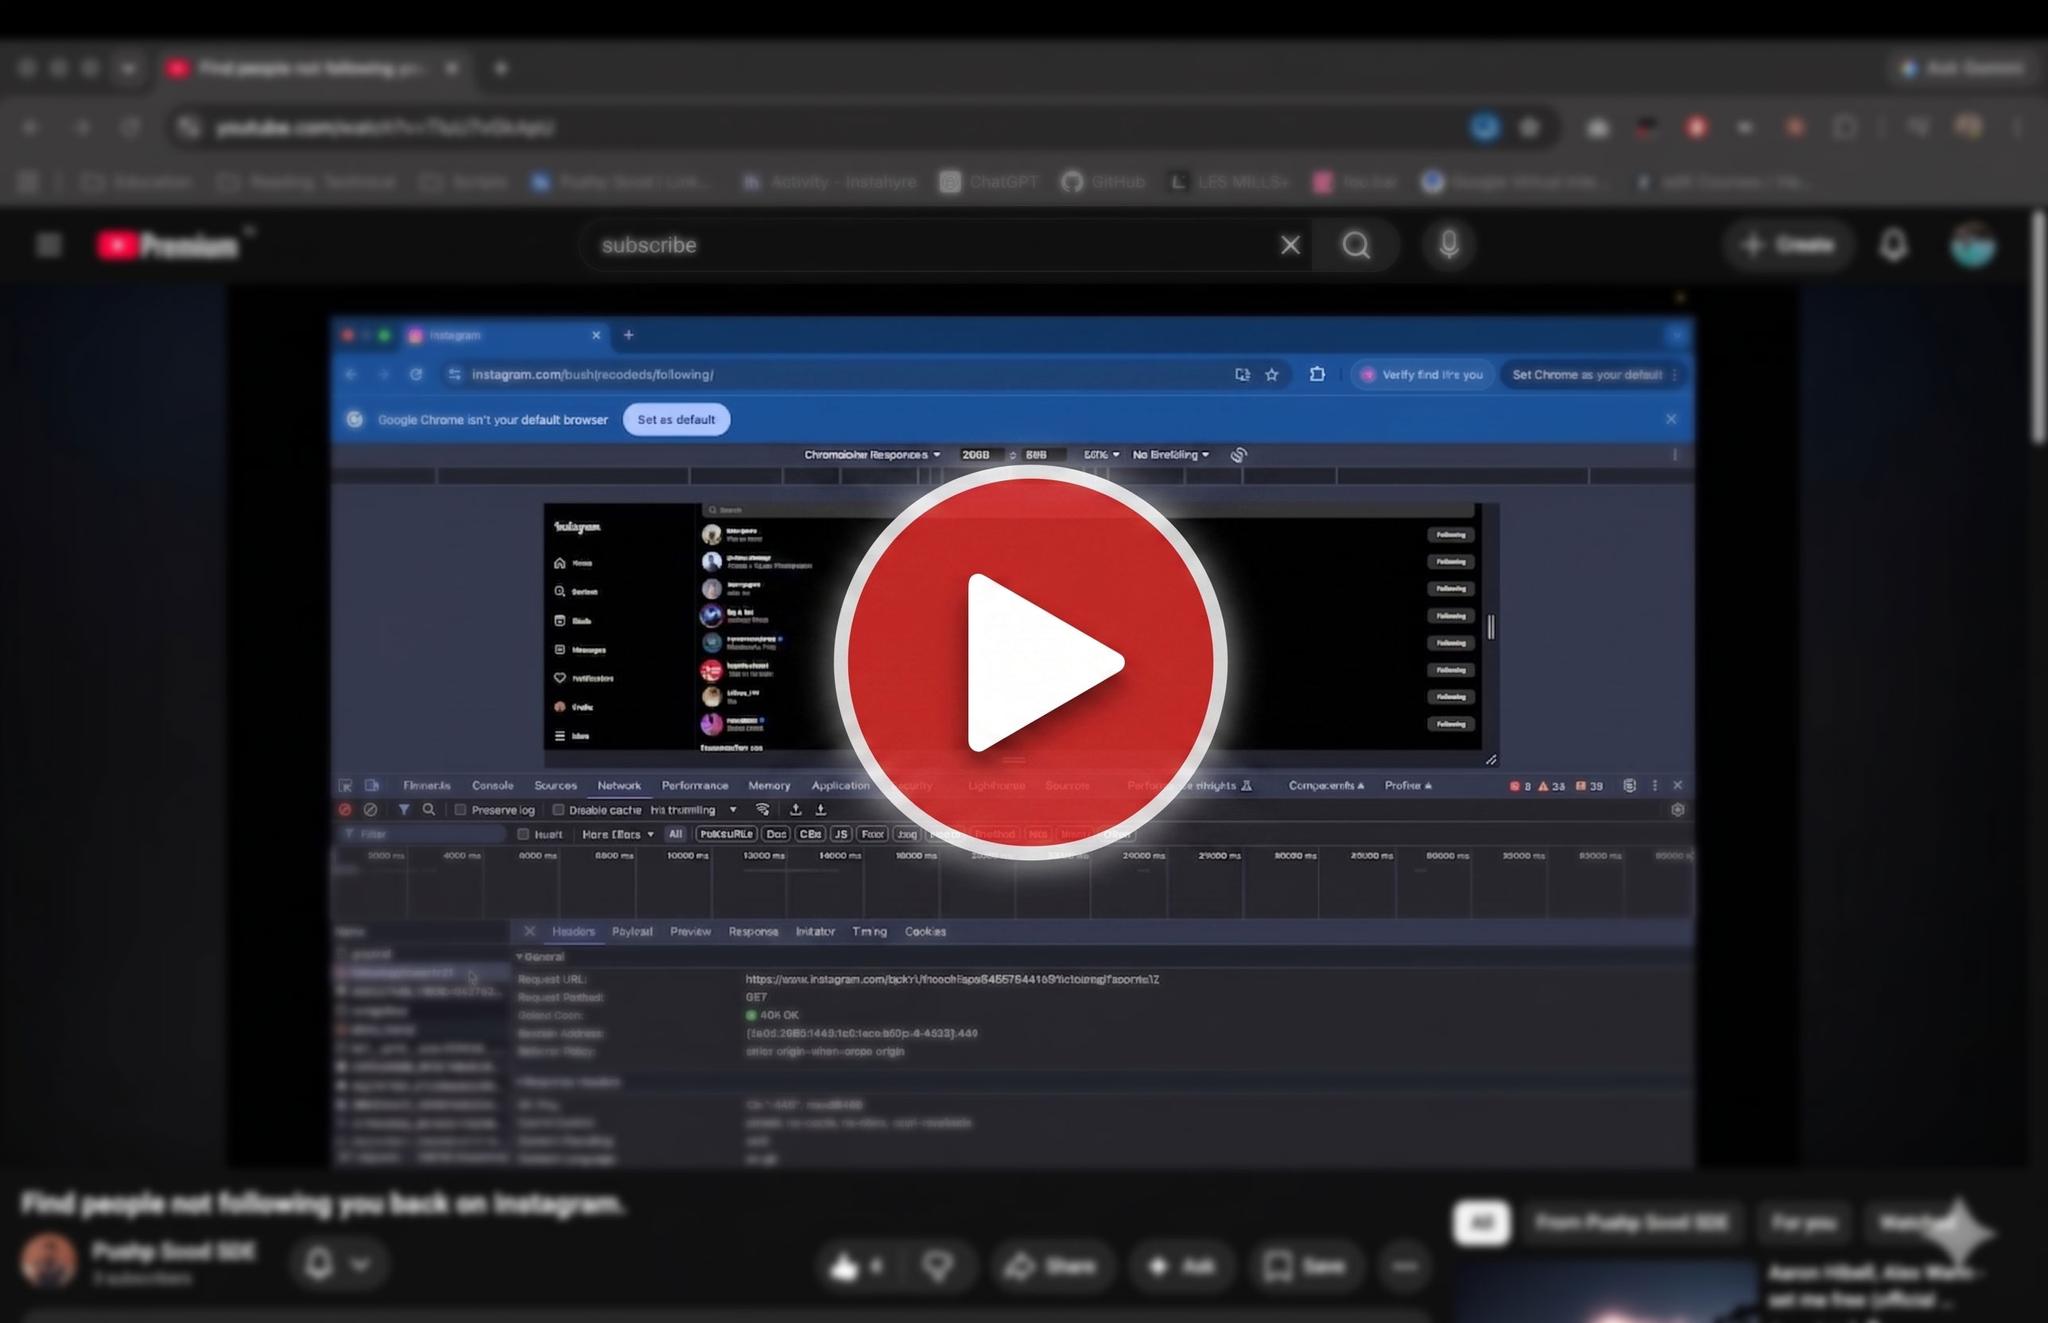This screenshot has width=2048, height=1323.
Task: Click the video title about Instagram followers
Action: tap(323, 1203)
